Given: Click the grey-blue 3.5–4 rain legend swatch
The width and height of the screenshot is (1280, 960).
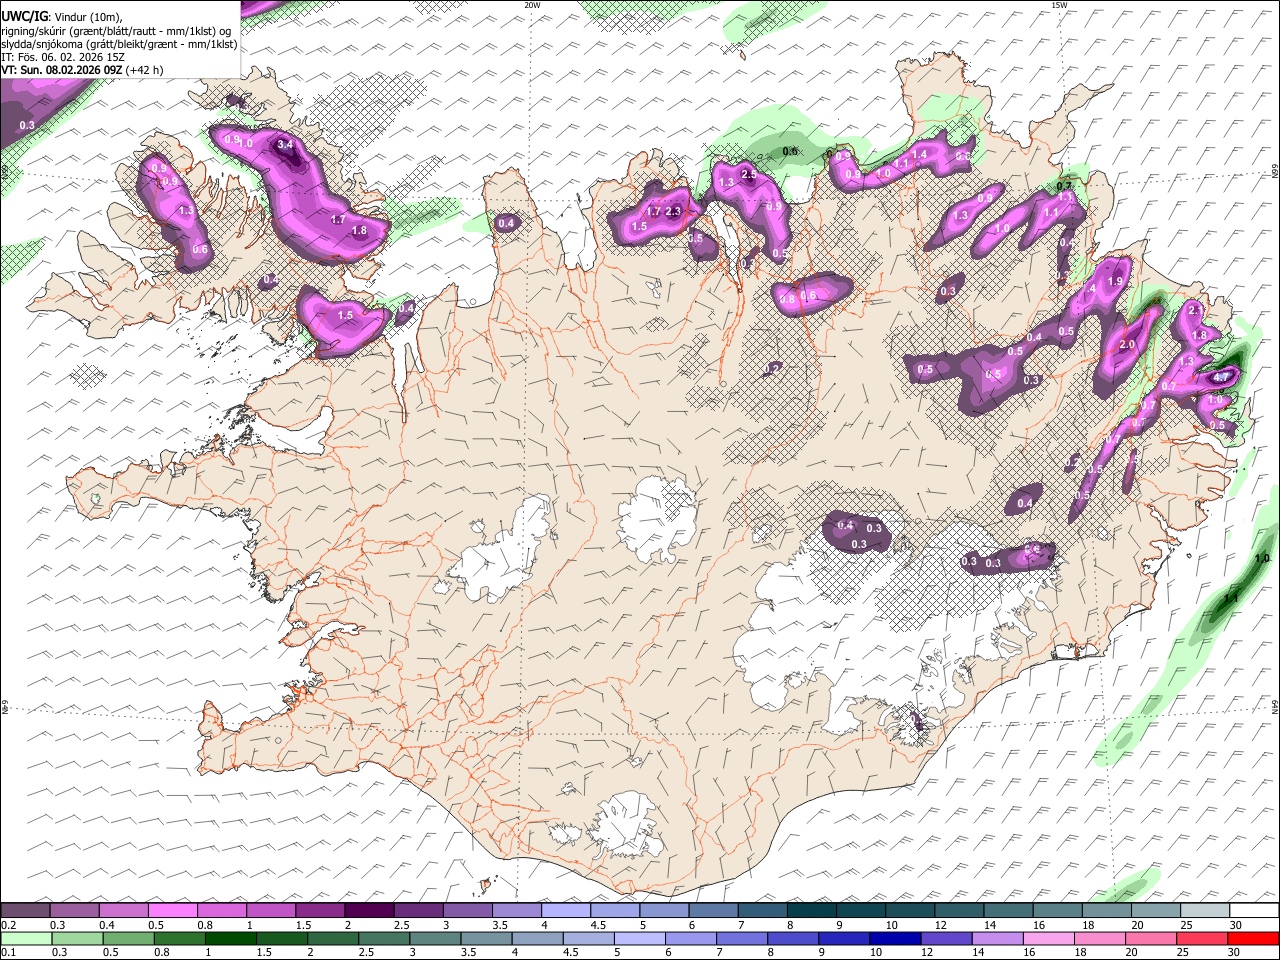Looking at the screenshot, I should pyautogui.click(x=486, y=938).
